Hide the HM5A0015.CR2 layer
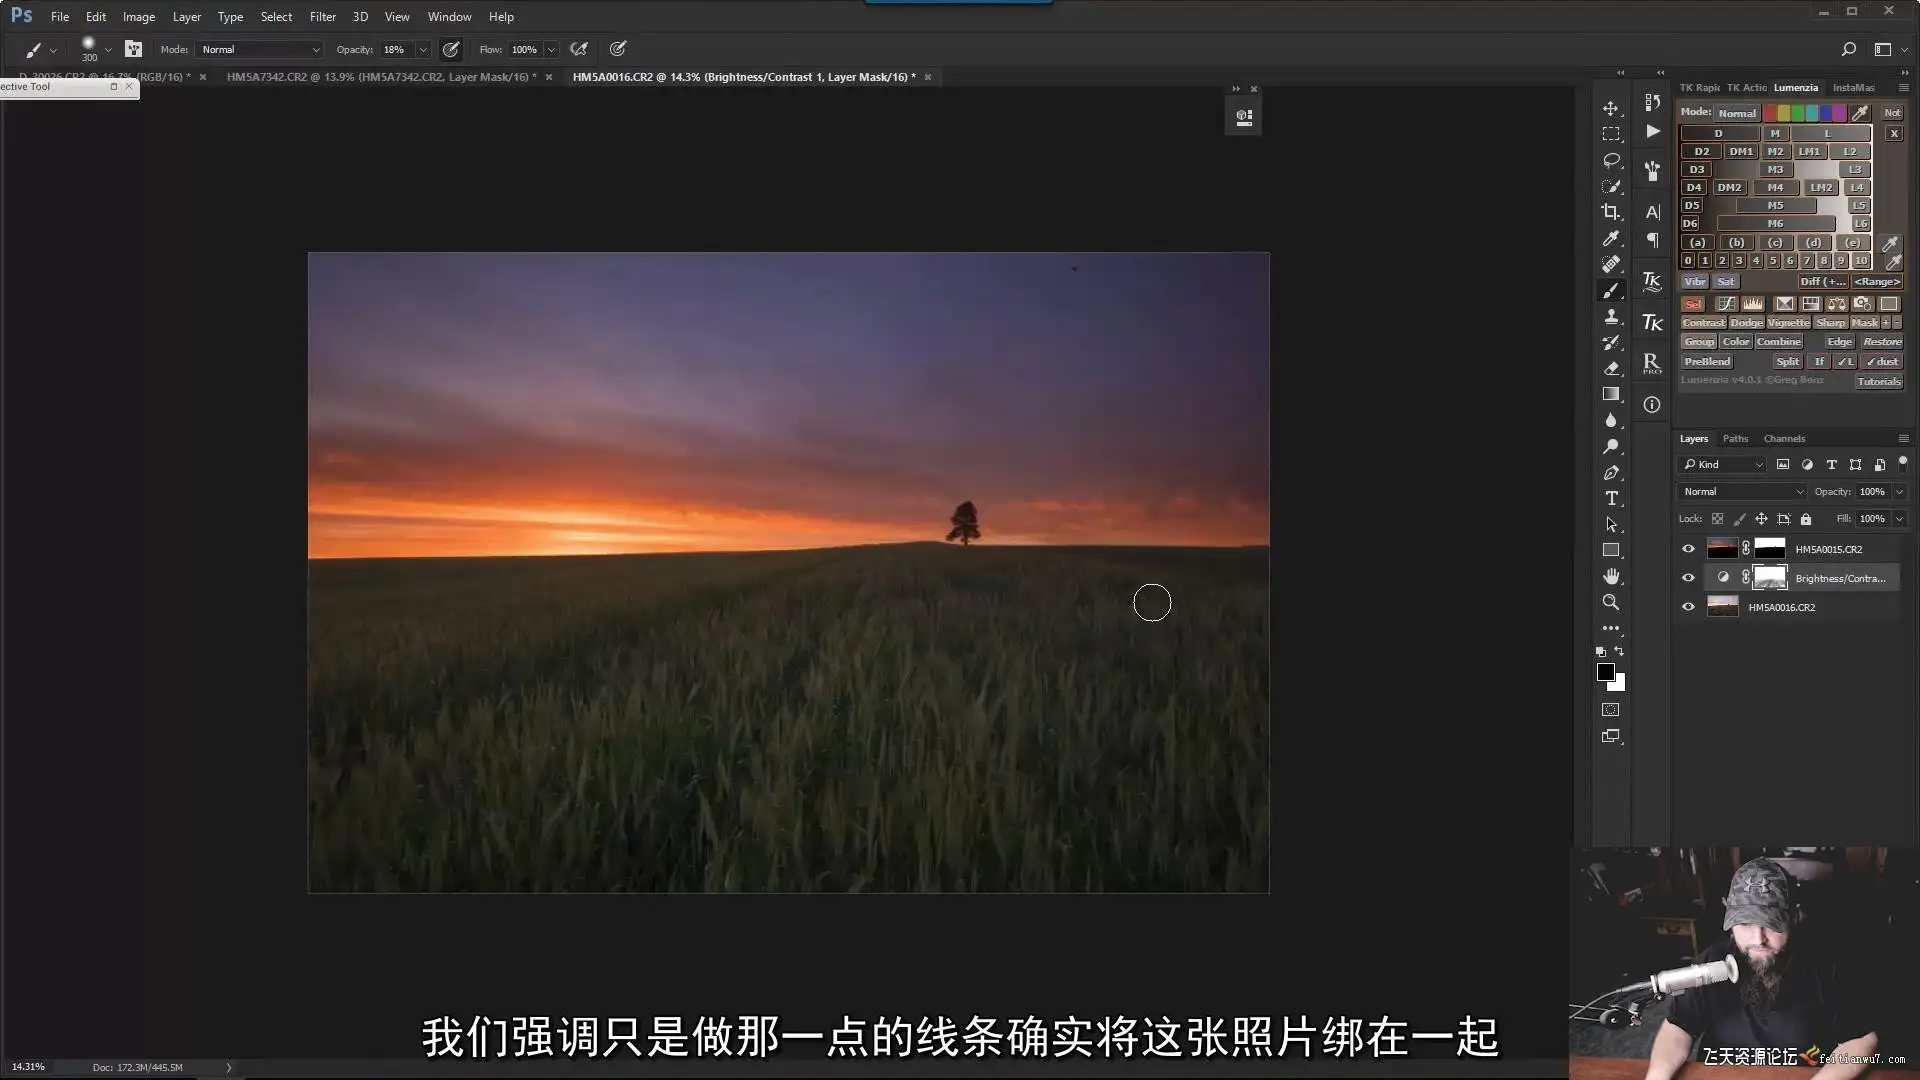The height and width of the screenshot is (1080, 1920). tap(1688, 549)
